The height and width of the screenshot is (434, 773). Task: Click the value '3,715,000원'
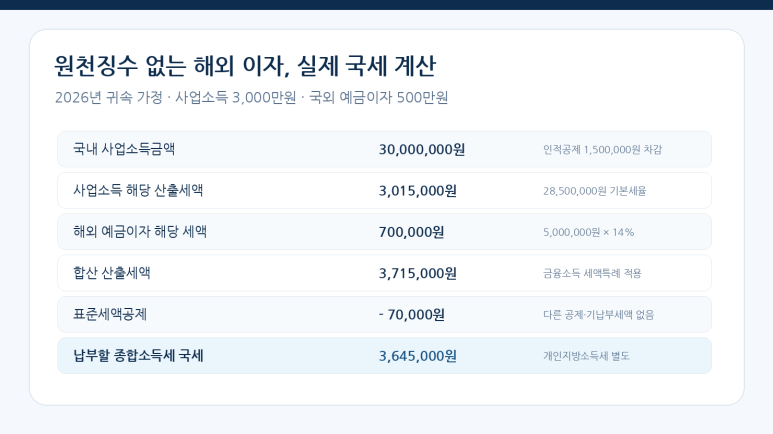418,273
